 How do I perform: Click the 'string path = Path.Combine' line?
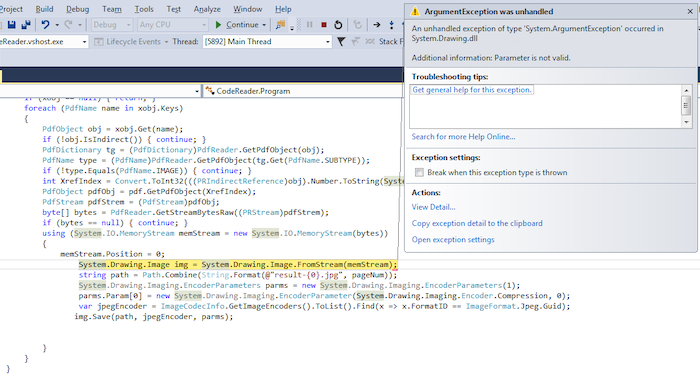tap(238, 275)
